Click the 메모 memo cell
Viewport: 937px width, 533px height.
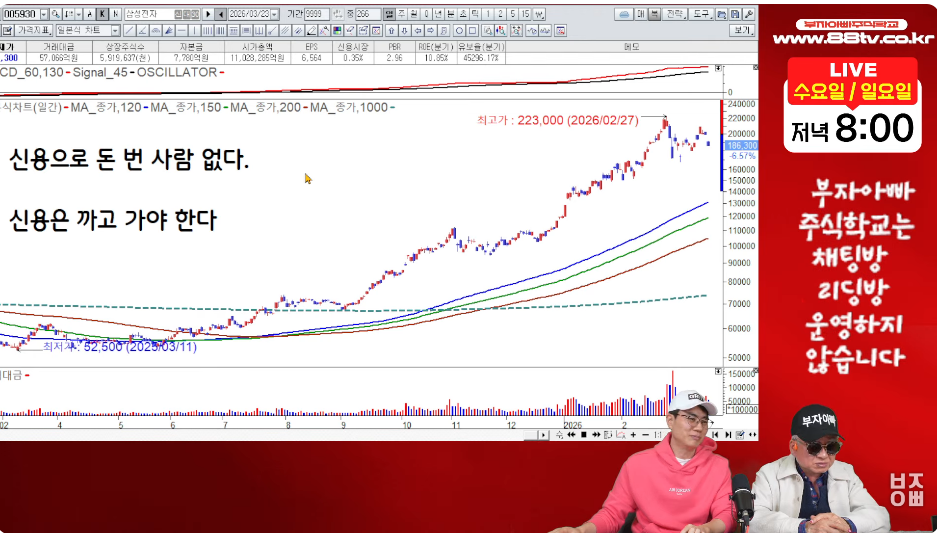click(x=631, y=47)
